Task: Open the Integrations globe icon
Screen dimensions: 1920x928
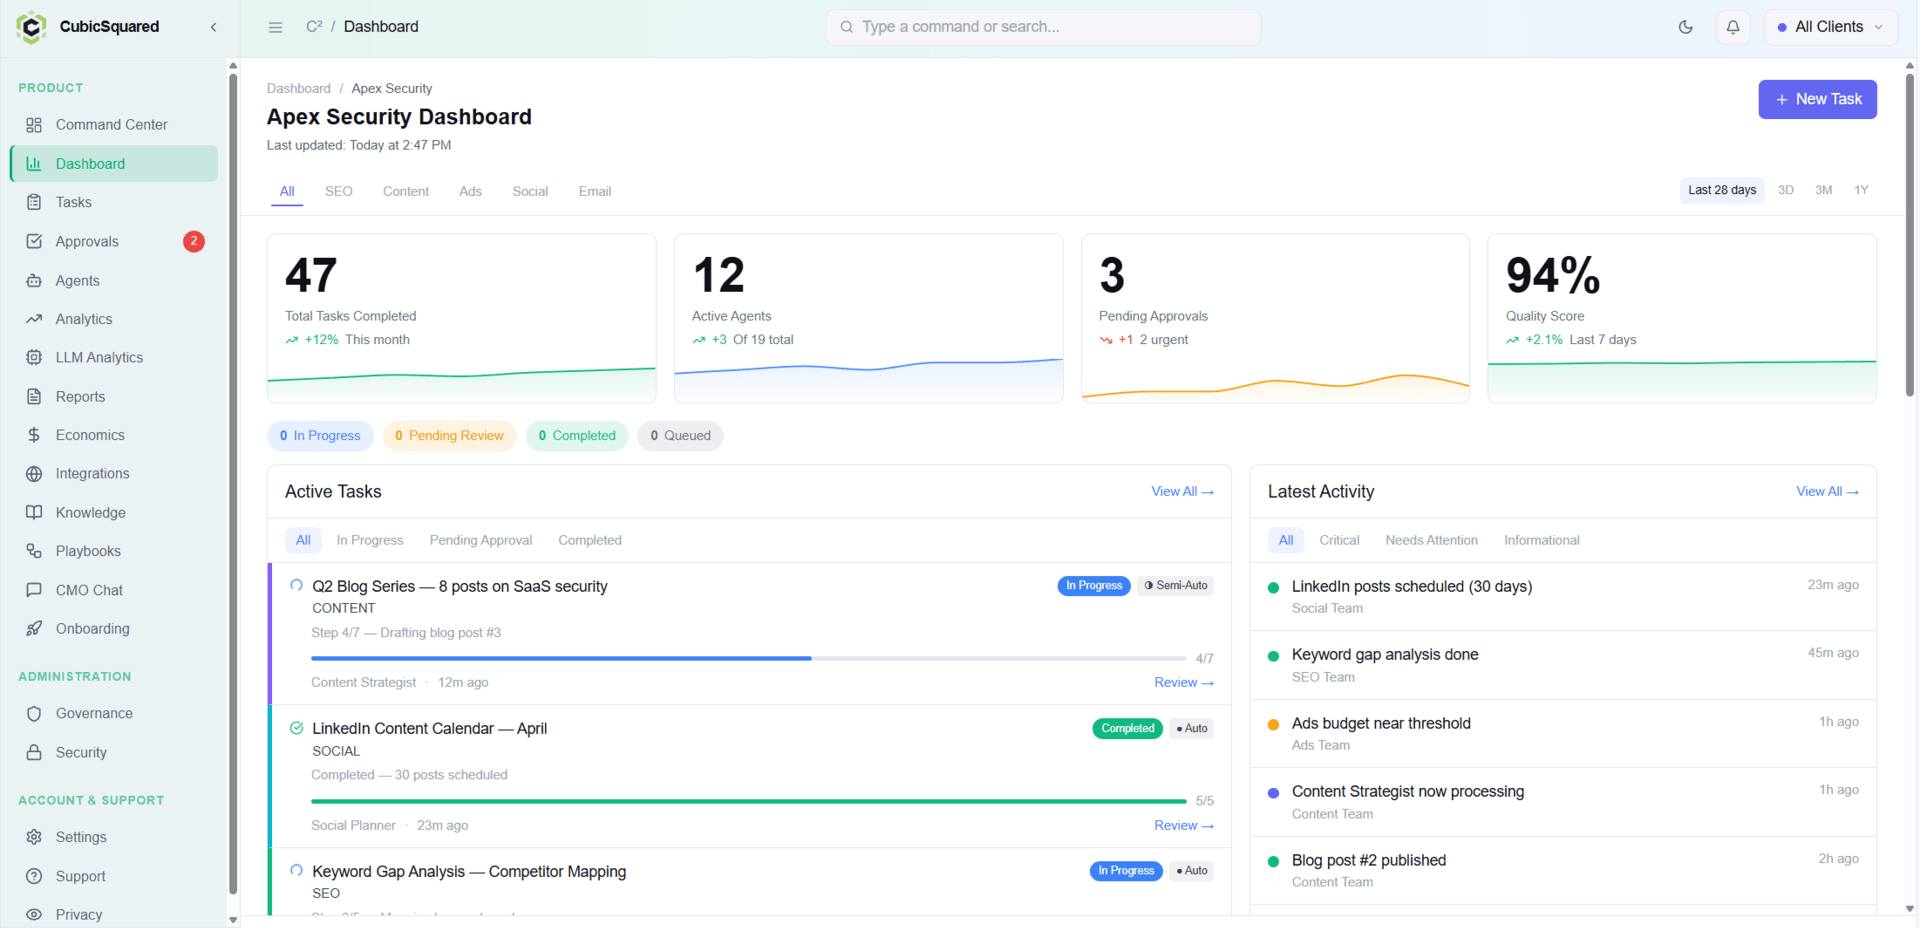Action: (34, 474)
